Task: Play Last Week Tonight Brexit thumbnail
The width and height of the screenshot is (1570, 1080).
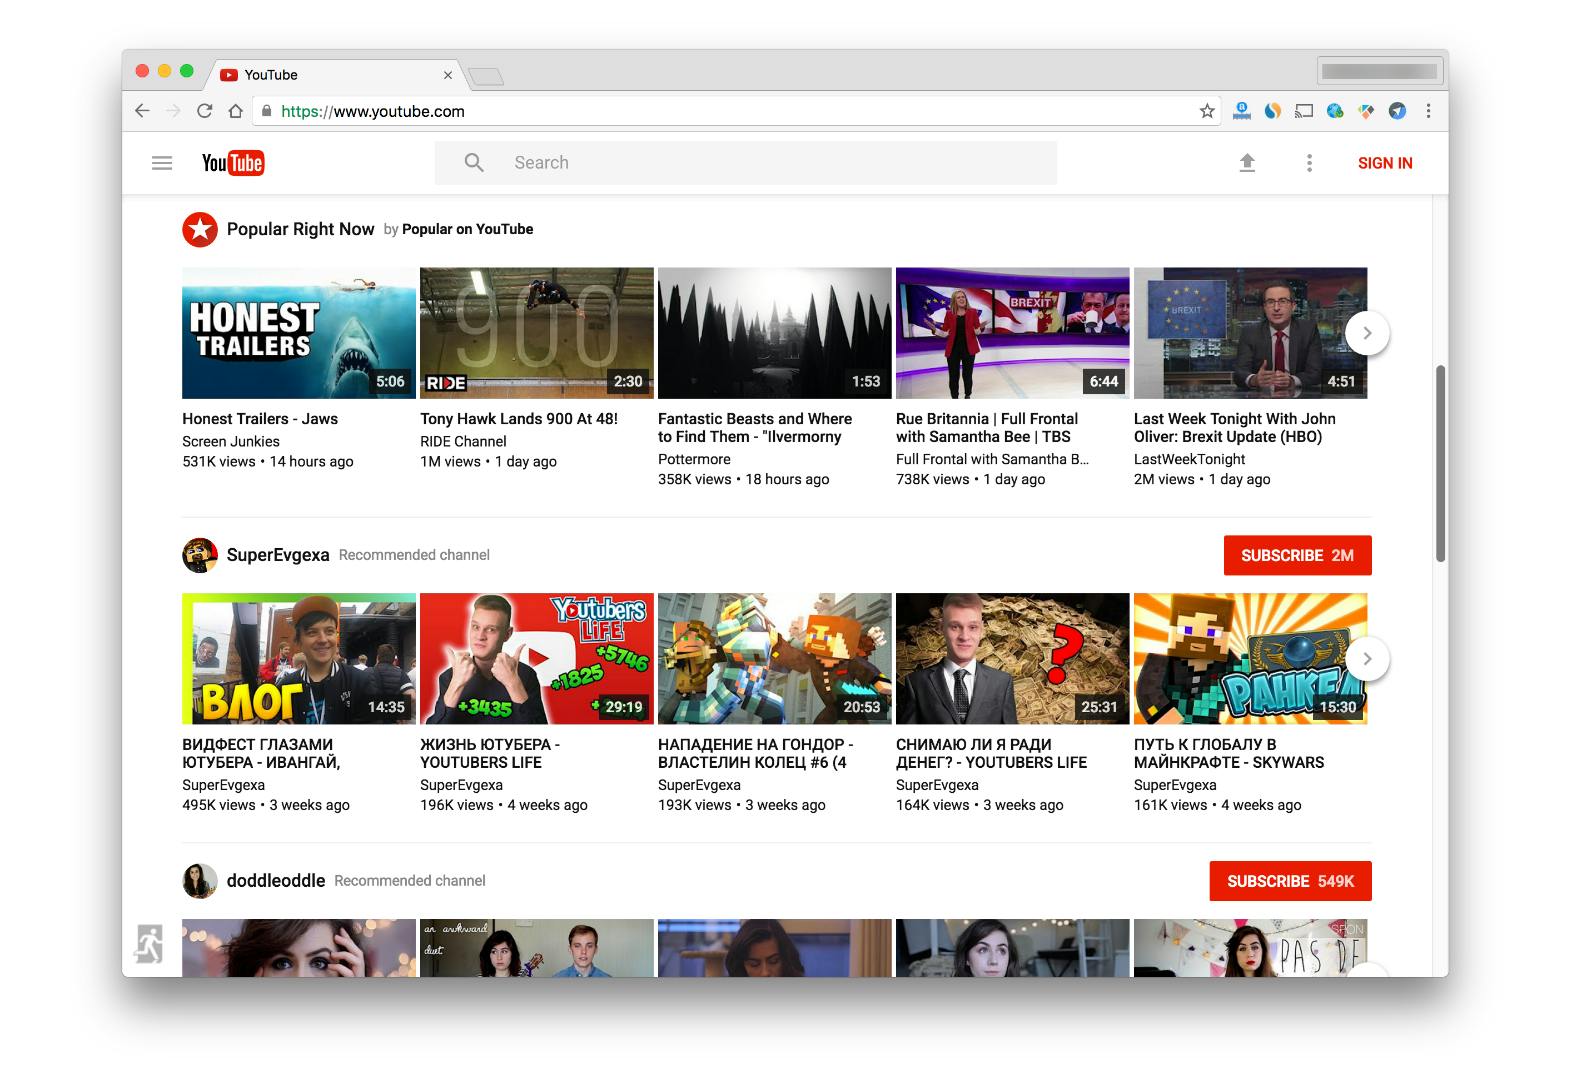Action: (1251, 333)
